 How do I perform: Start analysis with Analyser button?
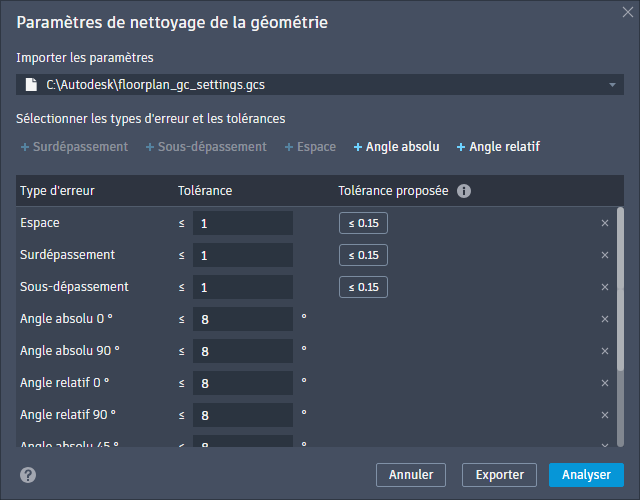tap(586, 474)
